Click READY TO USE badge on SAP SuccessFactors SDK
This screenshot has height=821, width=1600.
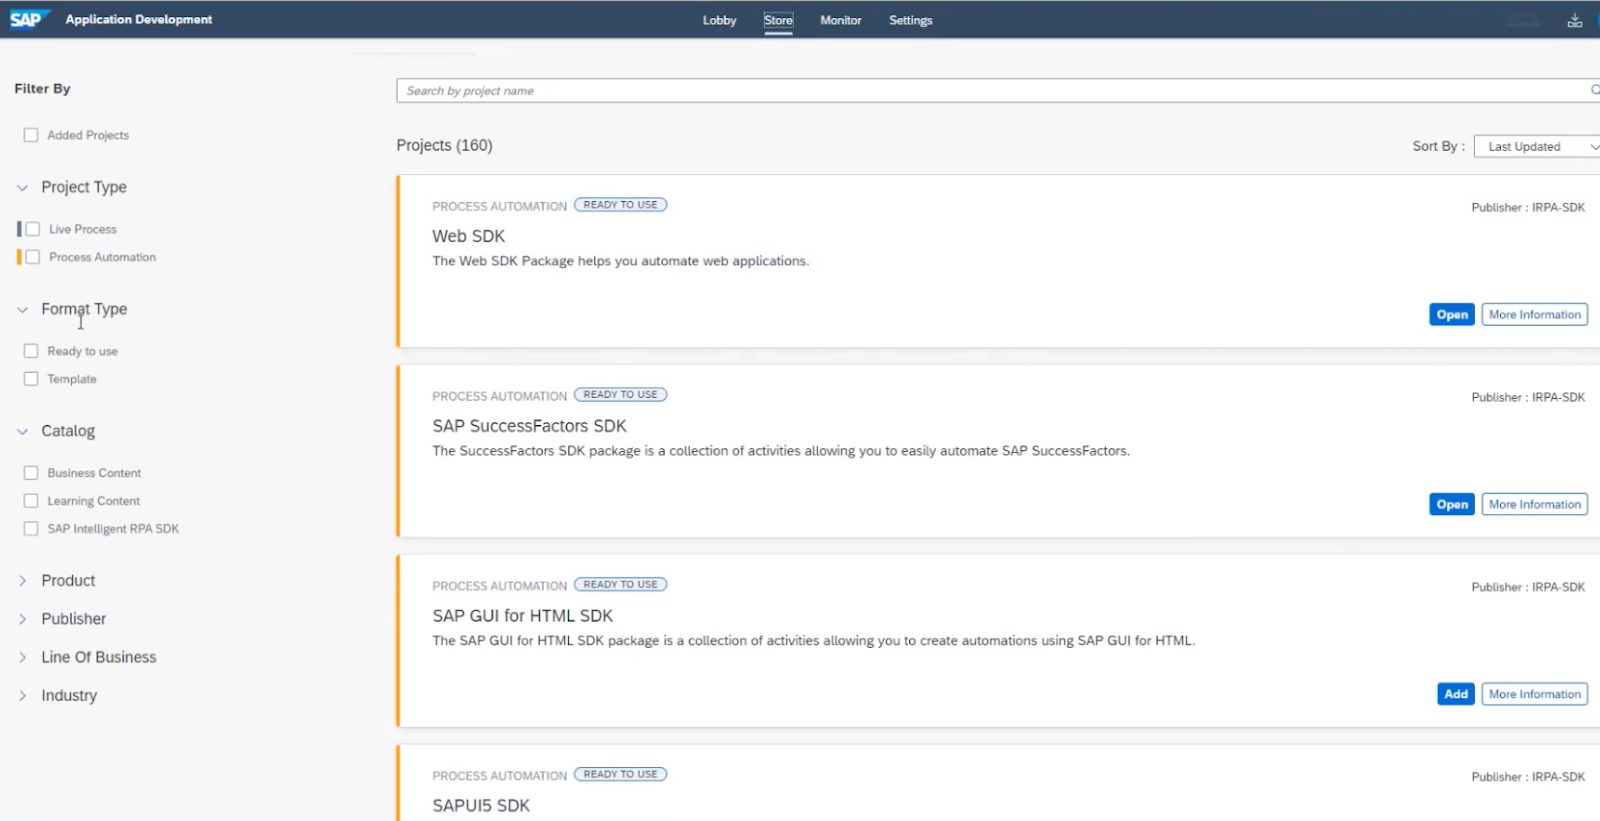[620, 395]
